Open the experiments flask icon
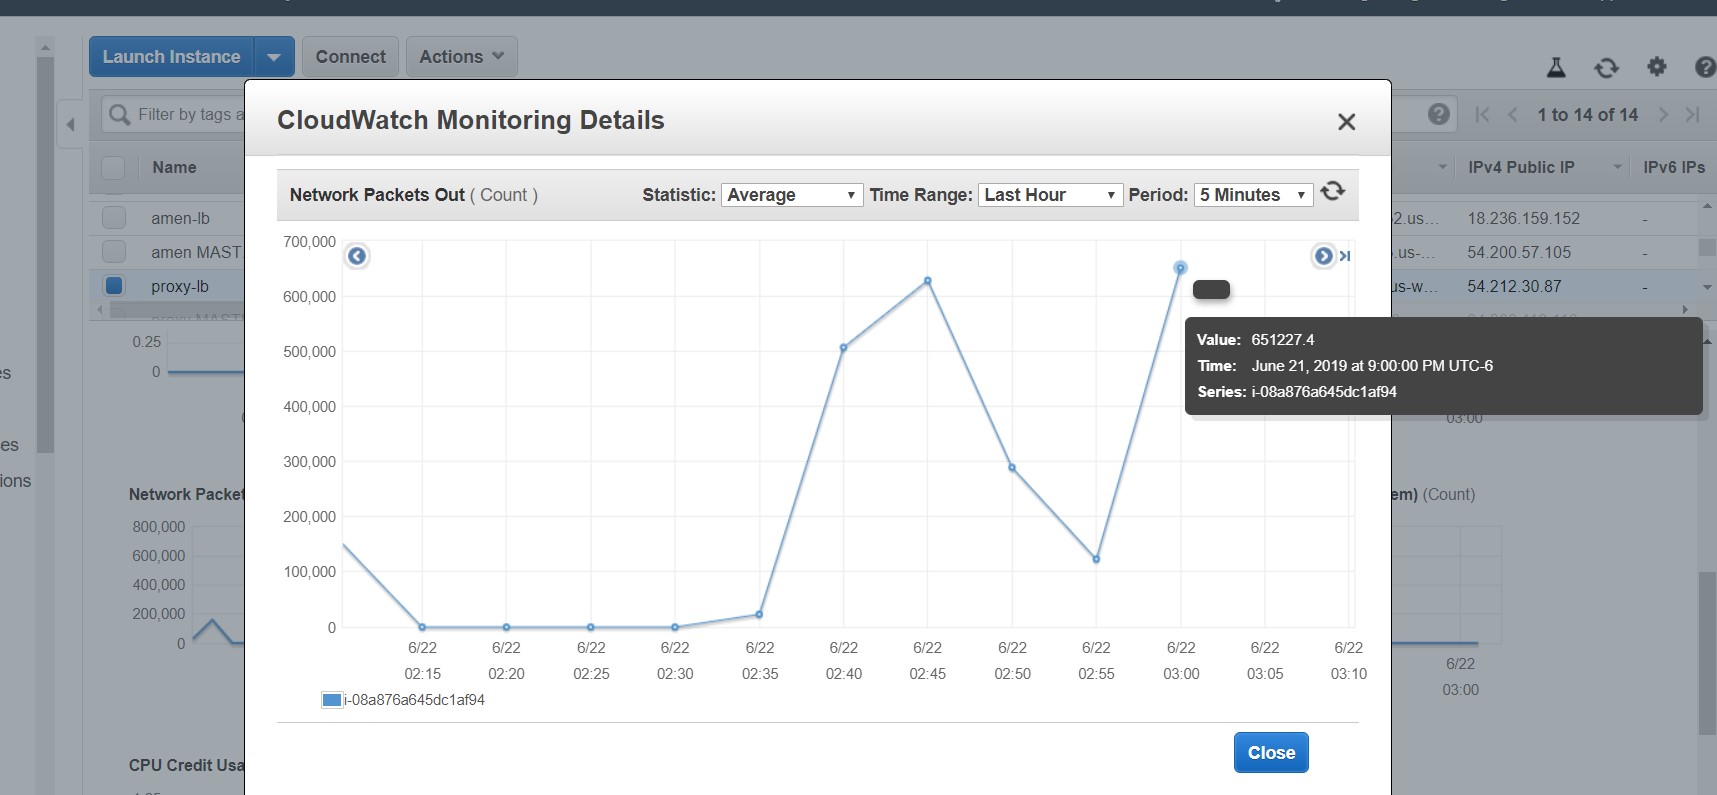 (x=1556, y=67)
